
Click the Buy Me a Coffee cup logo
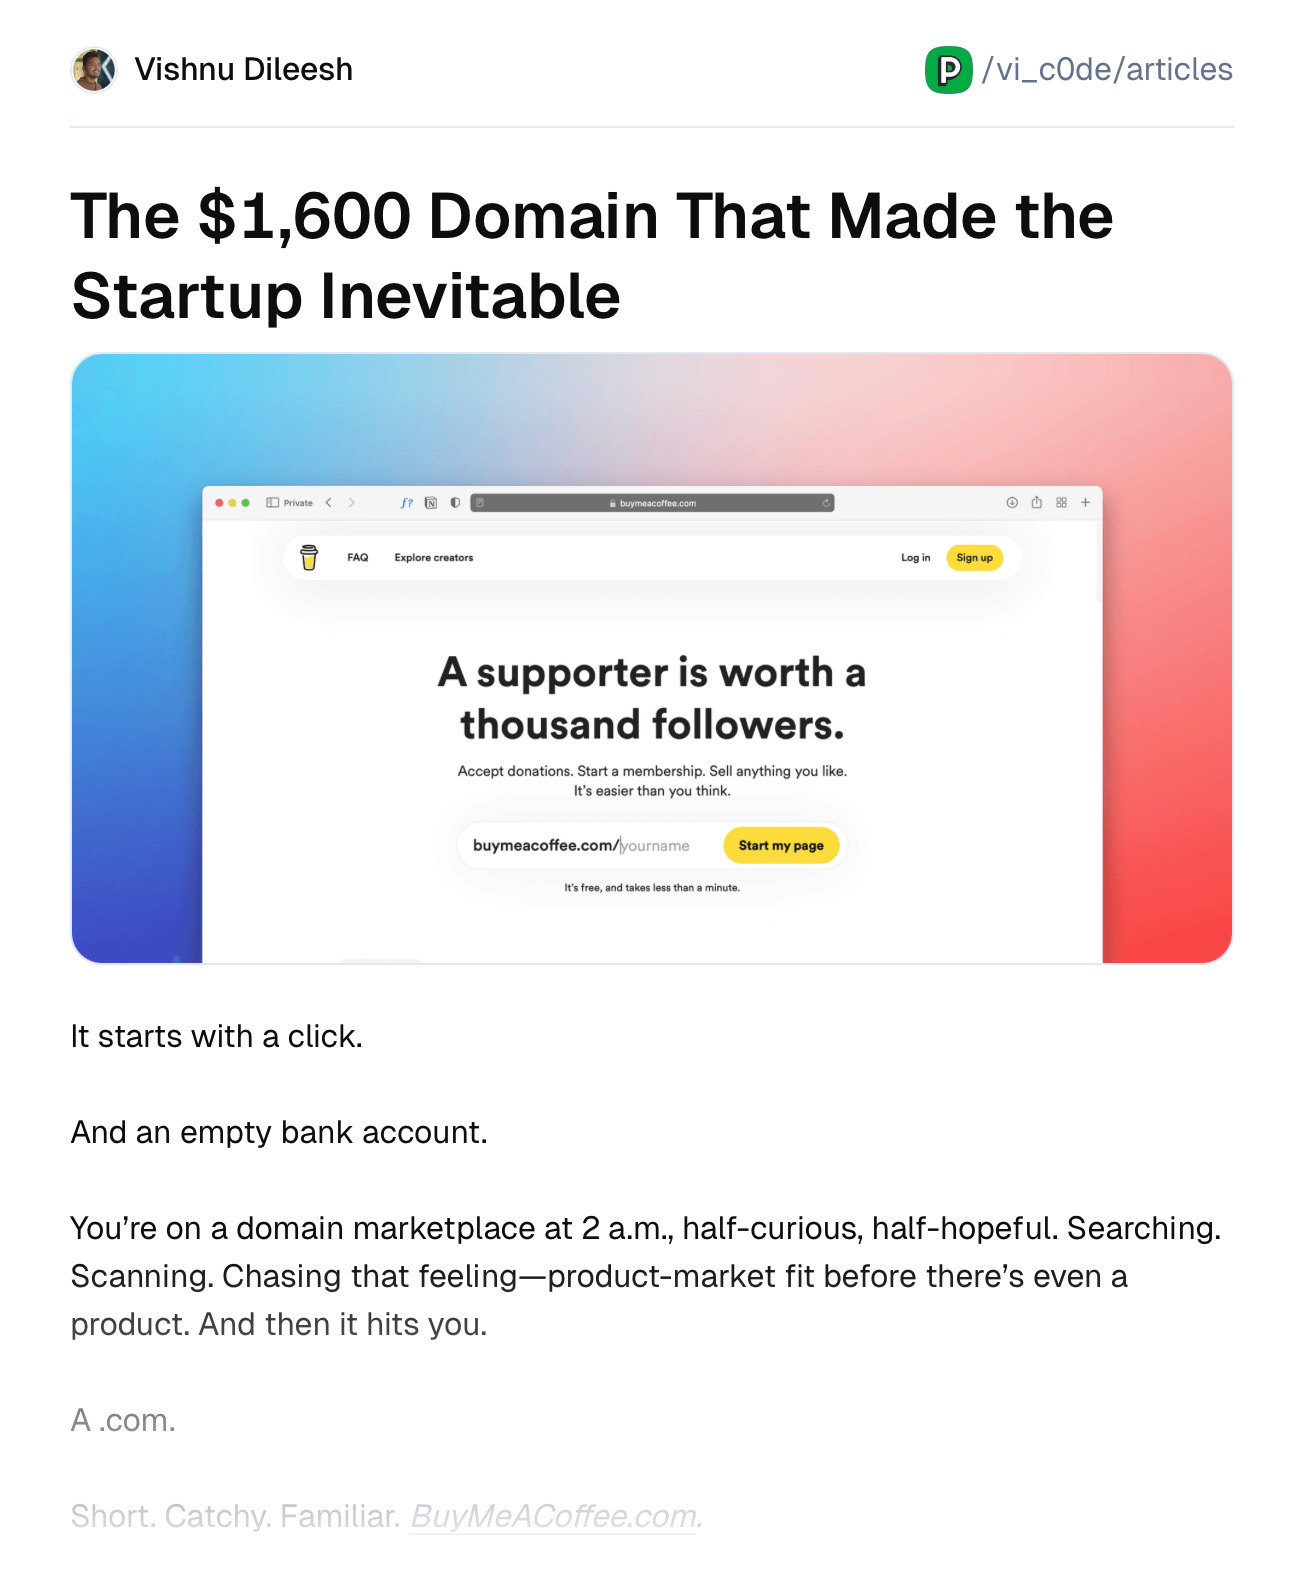(309, 558)
